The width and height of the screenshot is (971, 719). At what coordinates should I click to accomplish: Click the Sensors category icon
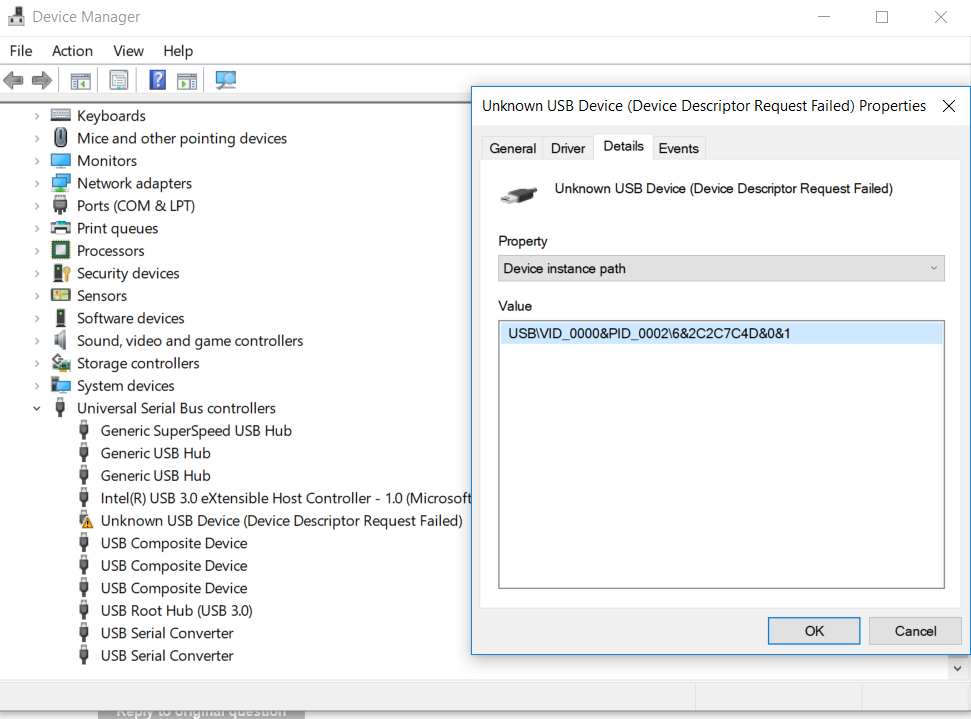tap(61, 295)
